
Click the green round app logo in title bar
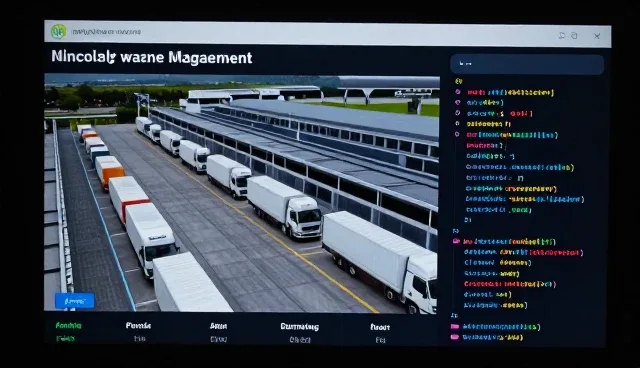[x=58, y=31]
